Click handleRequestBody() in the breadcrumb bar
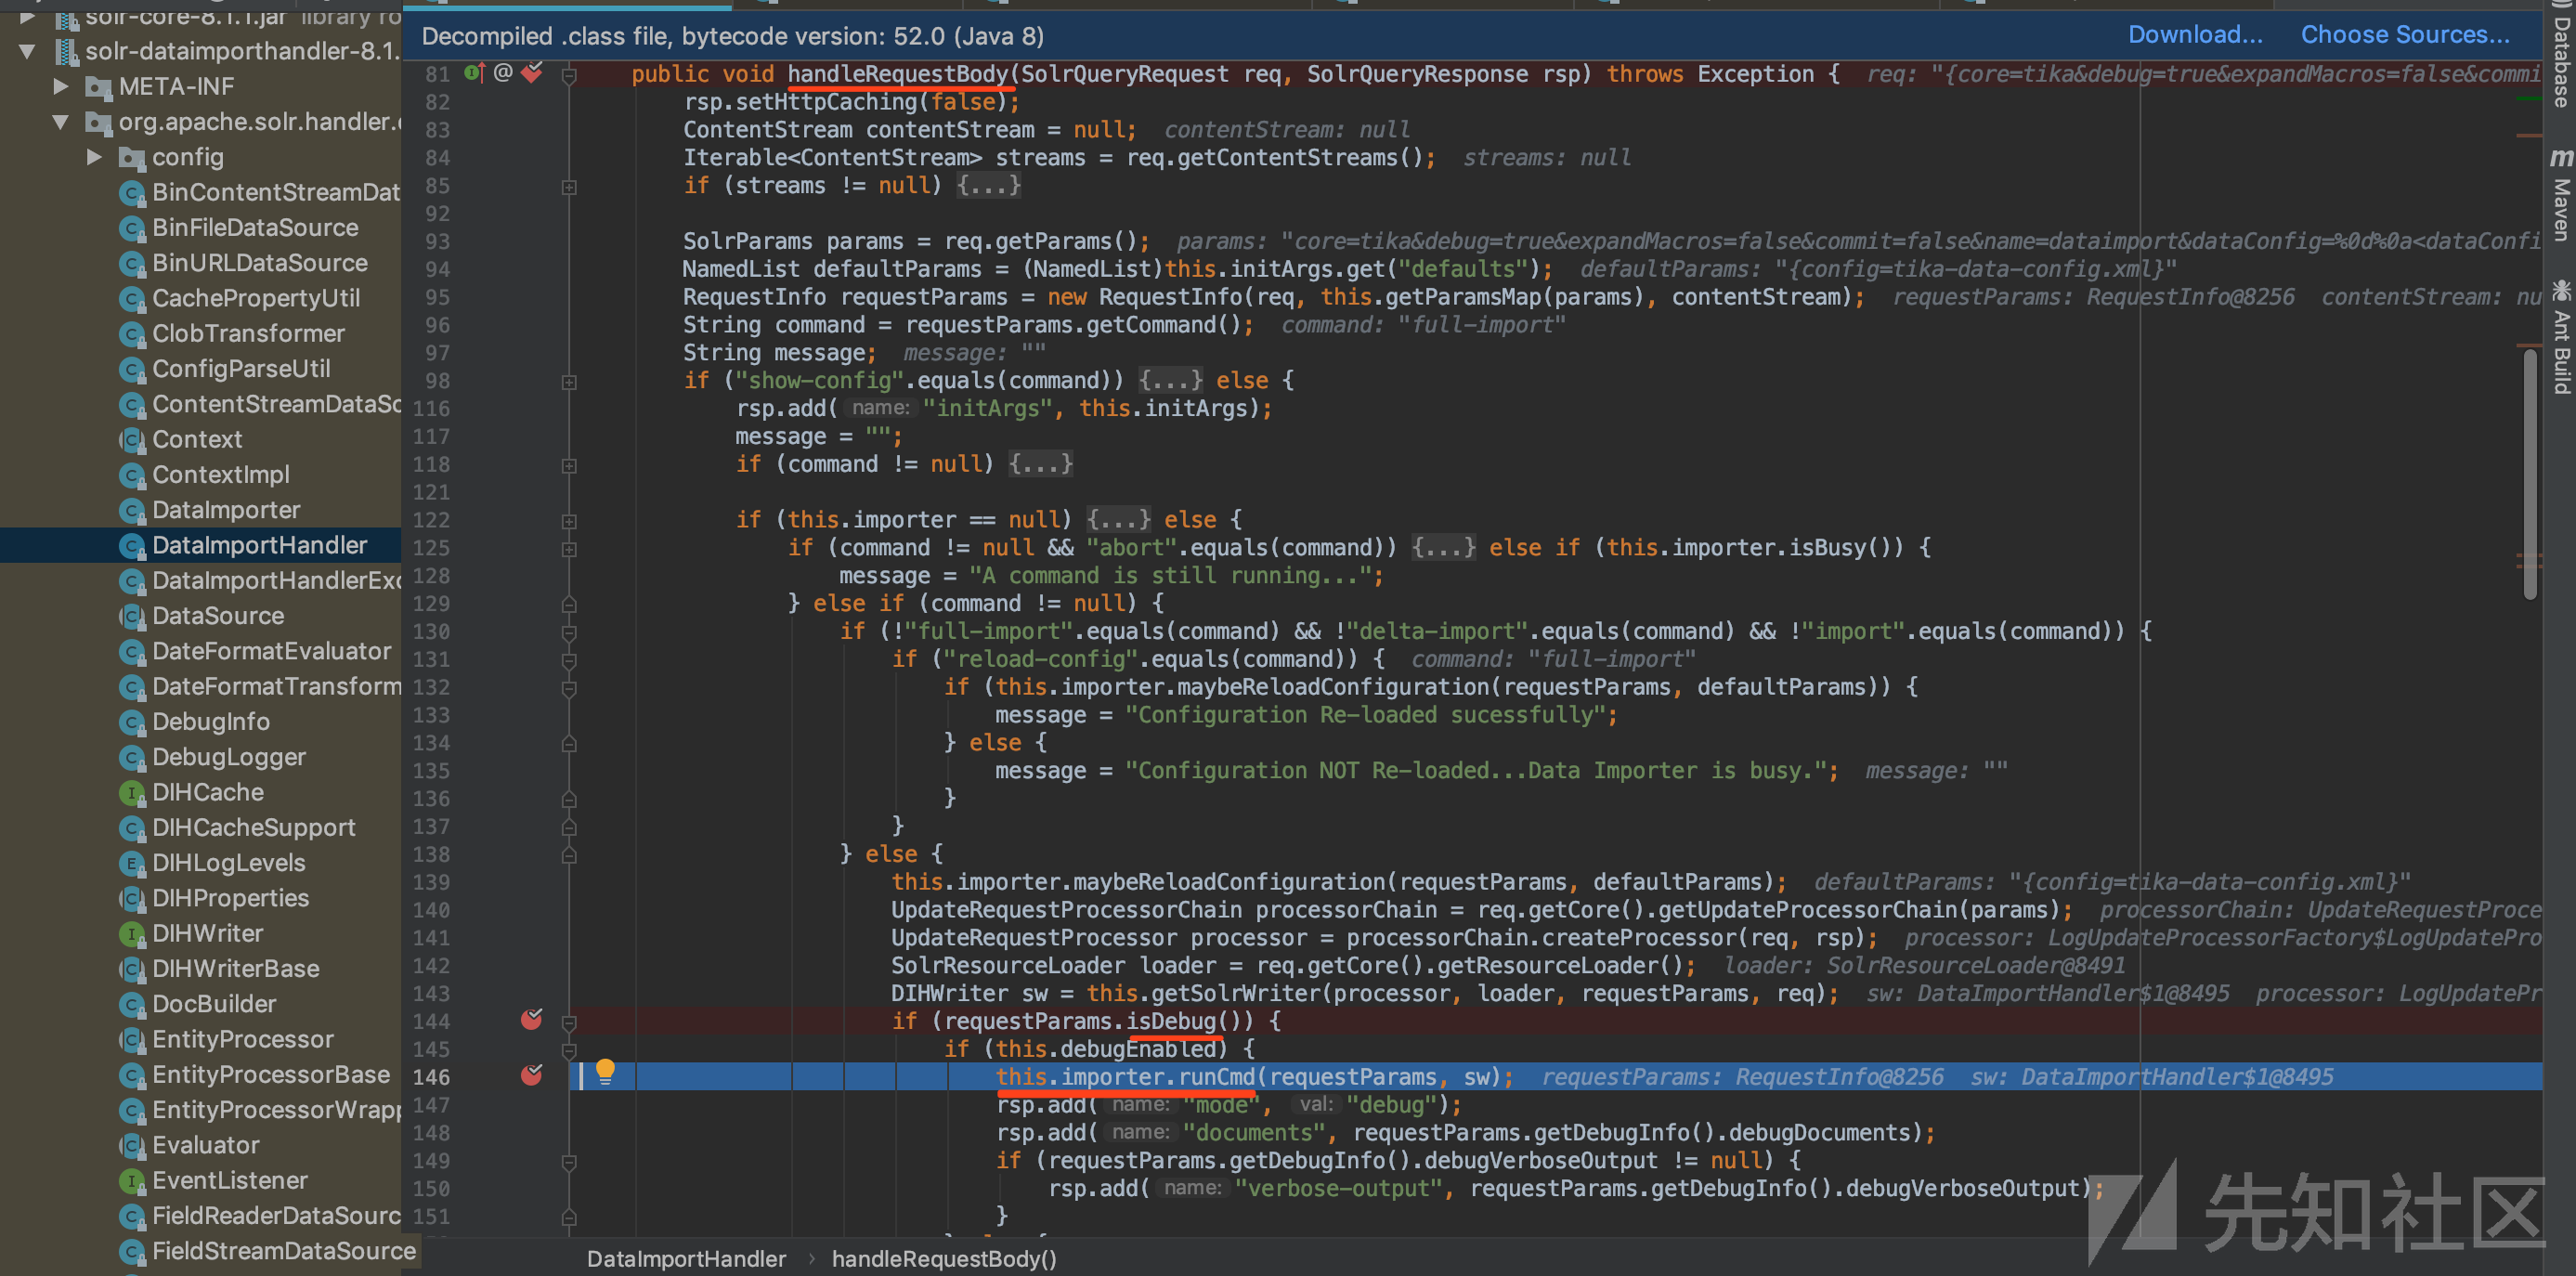This screenshot has width=2576, height=1276. coord(944,1258)
